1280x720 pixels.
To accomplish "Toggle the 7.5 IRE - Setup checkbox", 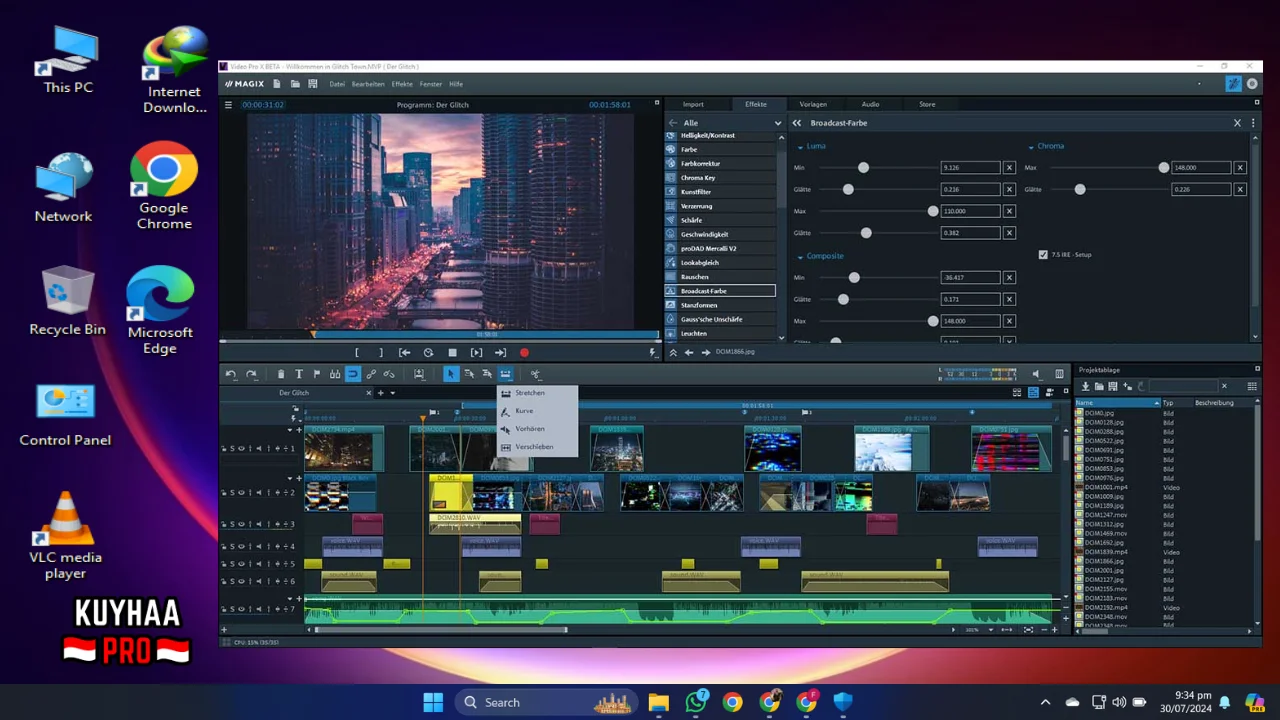I will pyautogui.click(x=1043, y=255).
